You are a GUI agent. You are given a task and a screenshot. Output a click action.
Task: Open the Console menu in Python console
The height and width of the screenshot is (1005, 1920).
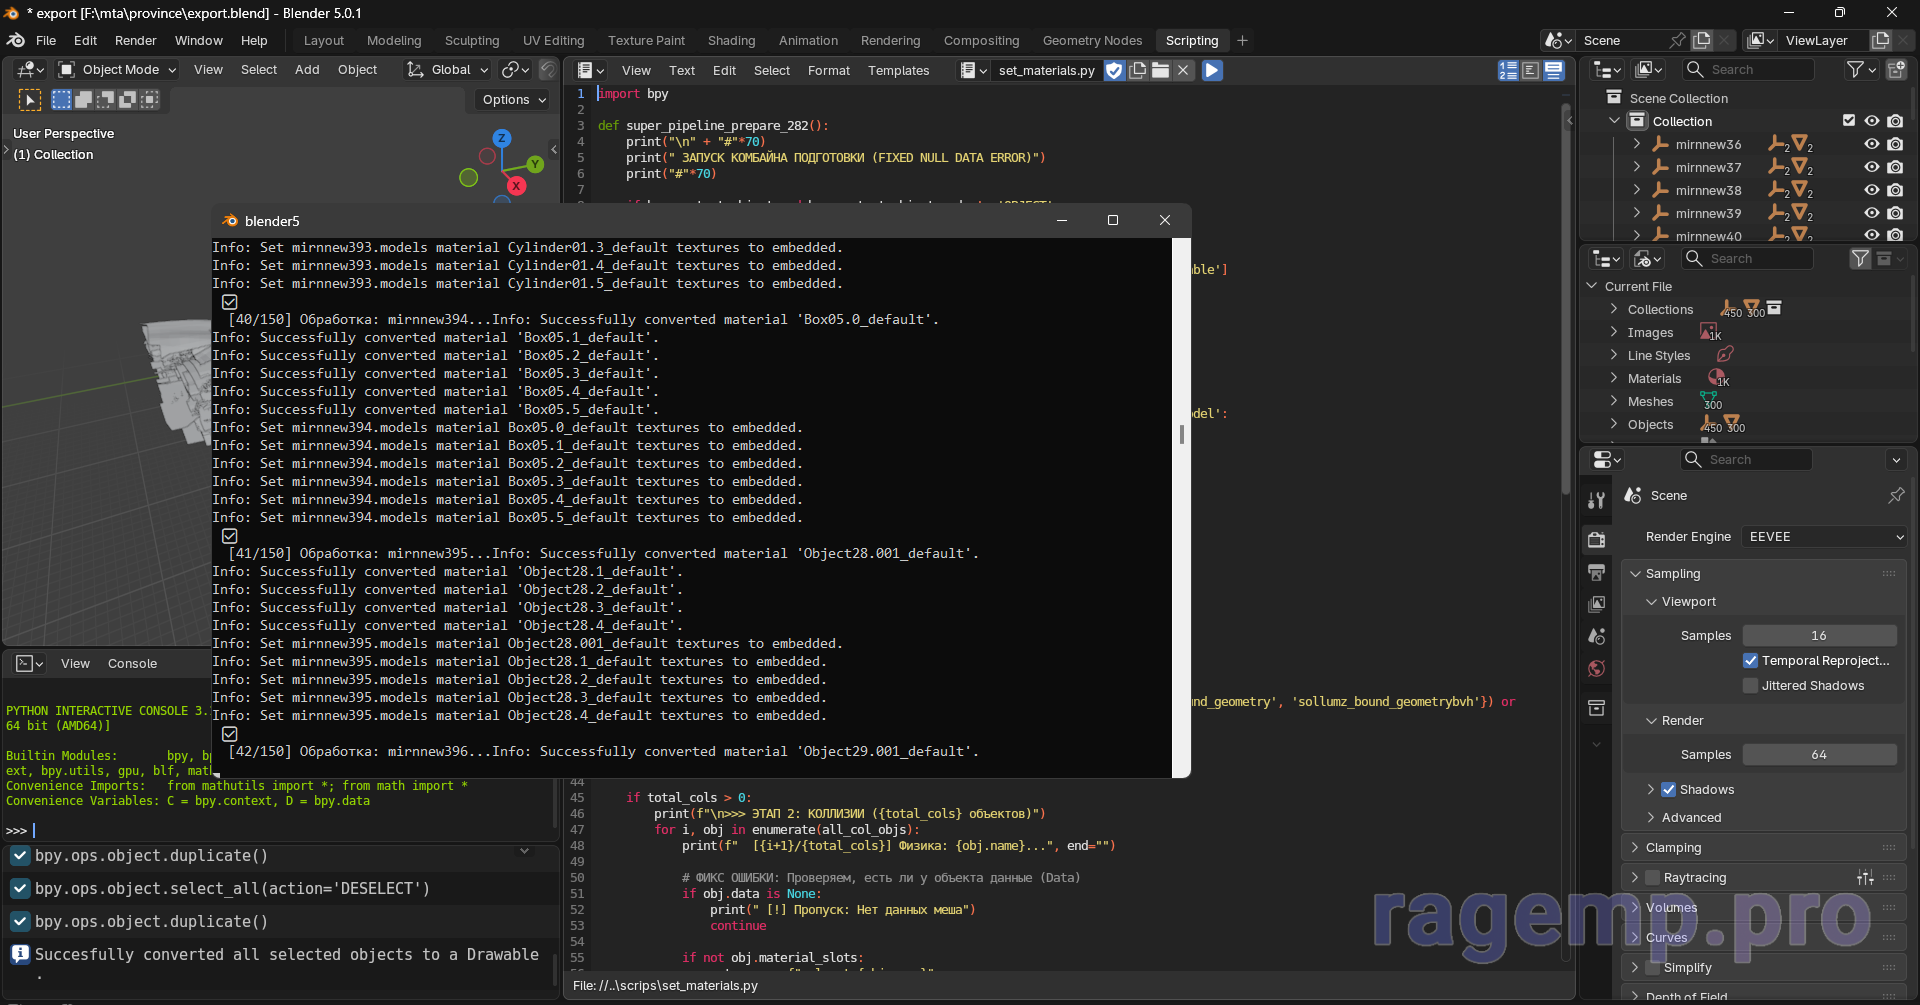(x=132, y=664)
